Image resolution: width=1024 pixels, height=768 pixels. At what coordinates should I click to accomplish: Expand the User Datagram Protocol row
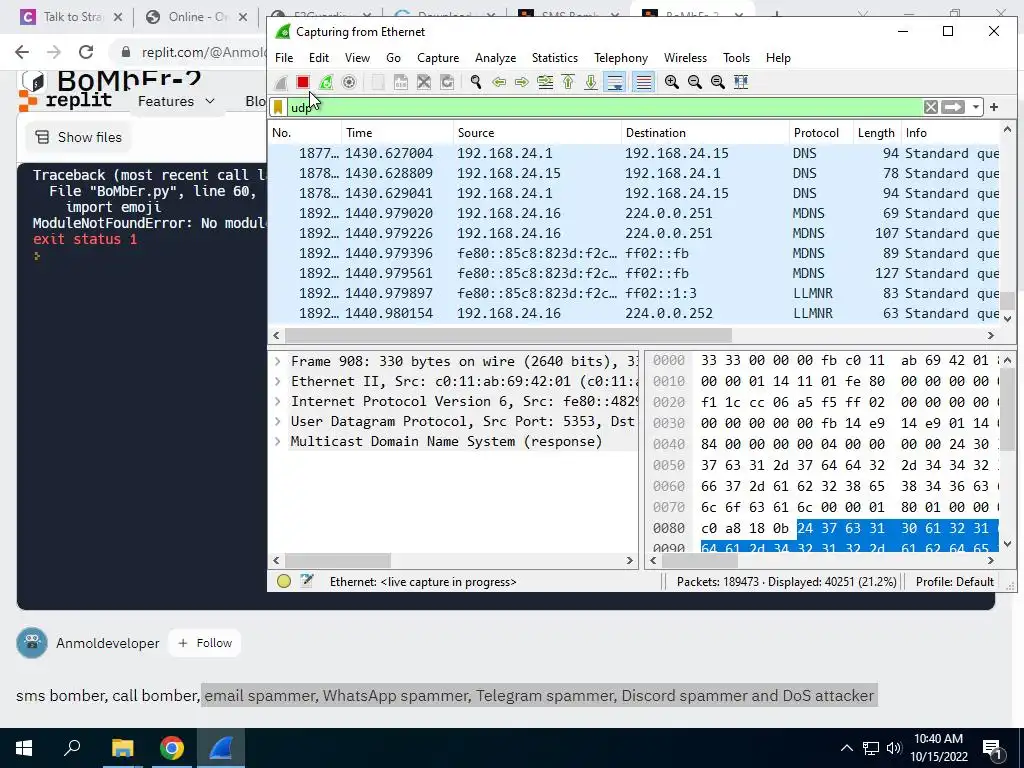(278, 422)
